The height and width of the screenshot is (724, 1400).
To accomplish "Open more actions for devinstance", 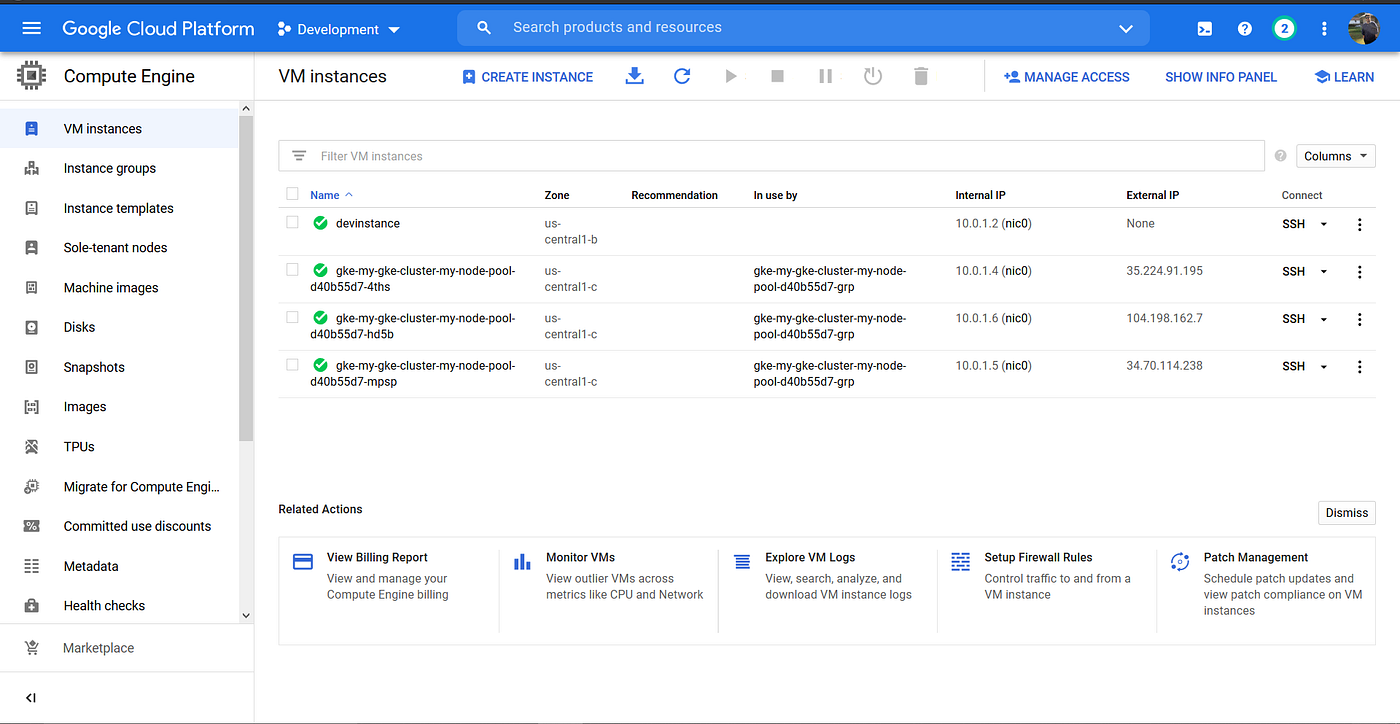I will [1359, 224].
